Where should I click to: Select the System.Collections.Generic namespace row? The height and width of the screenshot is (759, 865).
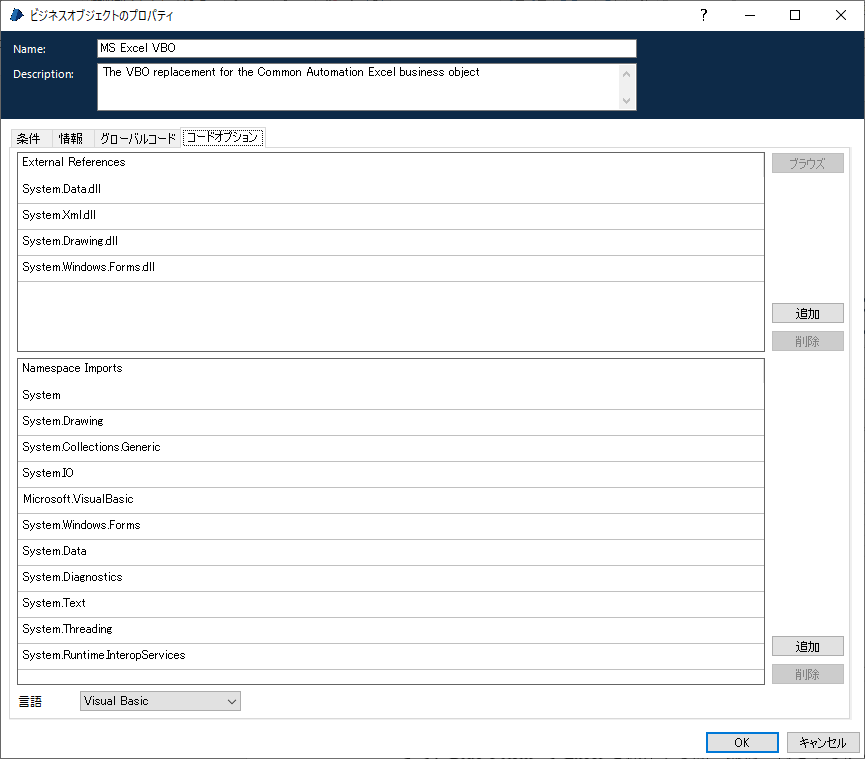[x=391, y=447]
